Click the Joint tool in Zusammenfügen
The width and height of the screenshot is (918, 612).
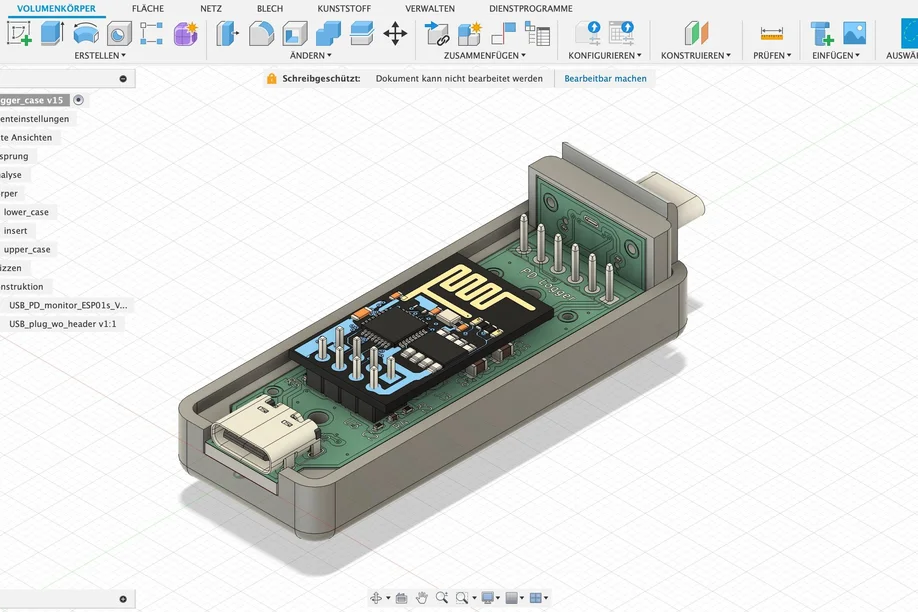point(437,34)
